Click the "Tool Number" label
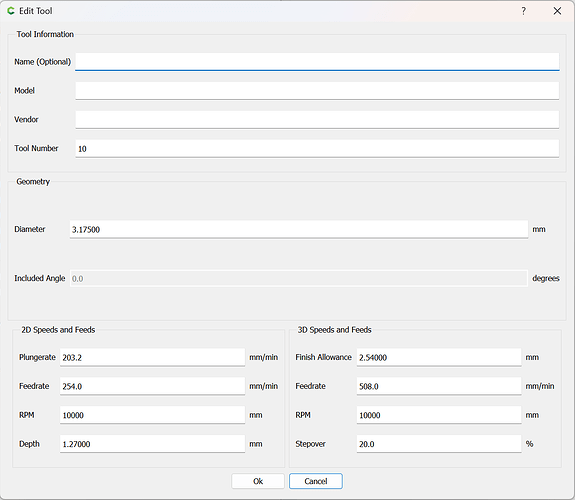This screenshot has height=500, width=575. 36,148
